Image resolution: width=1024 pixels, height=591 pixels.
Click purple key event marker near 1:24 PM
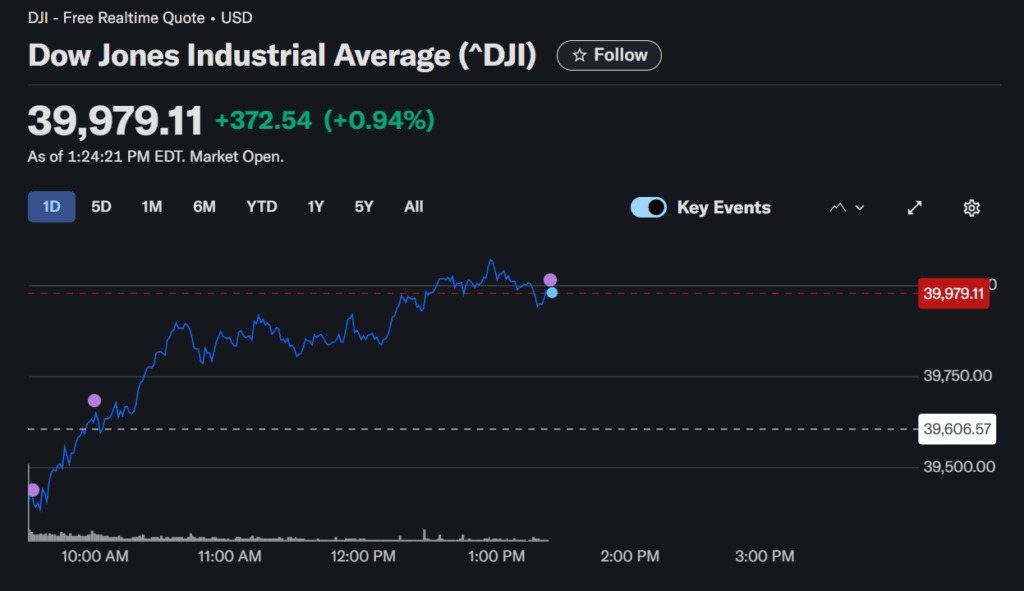549,279
